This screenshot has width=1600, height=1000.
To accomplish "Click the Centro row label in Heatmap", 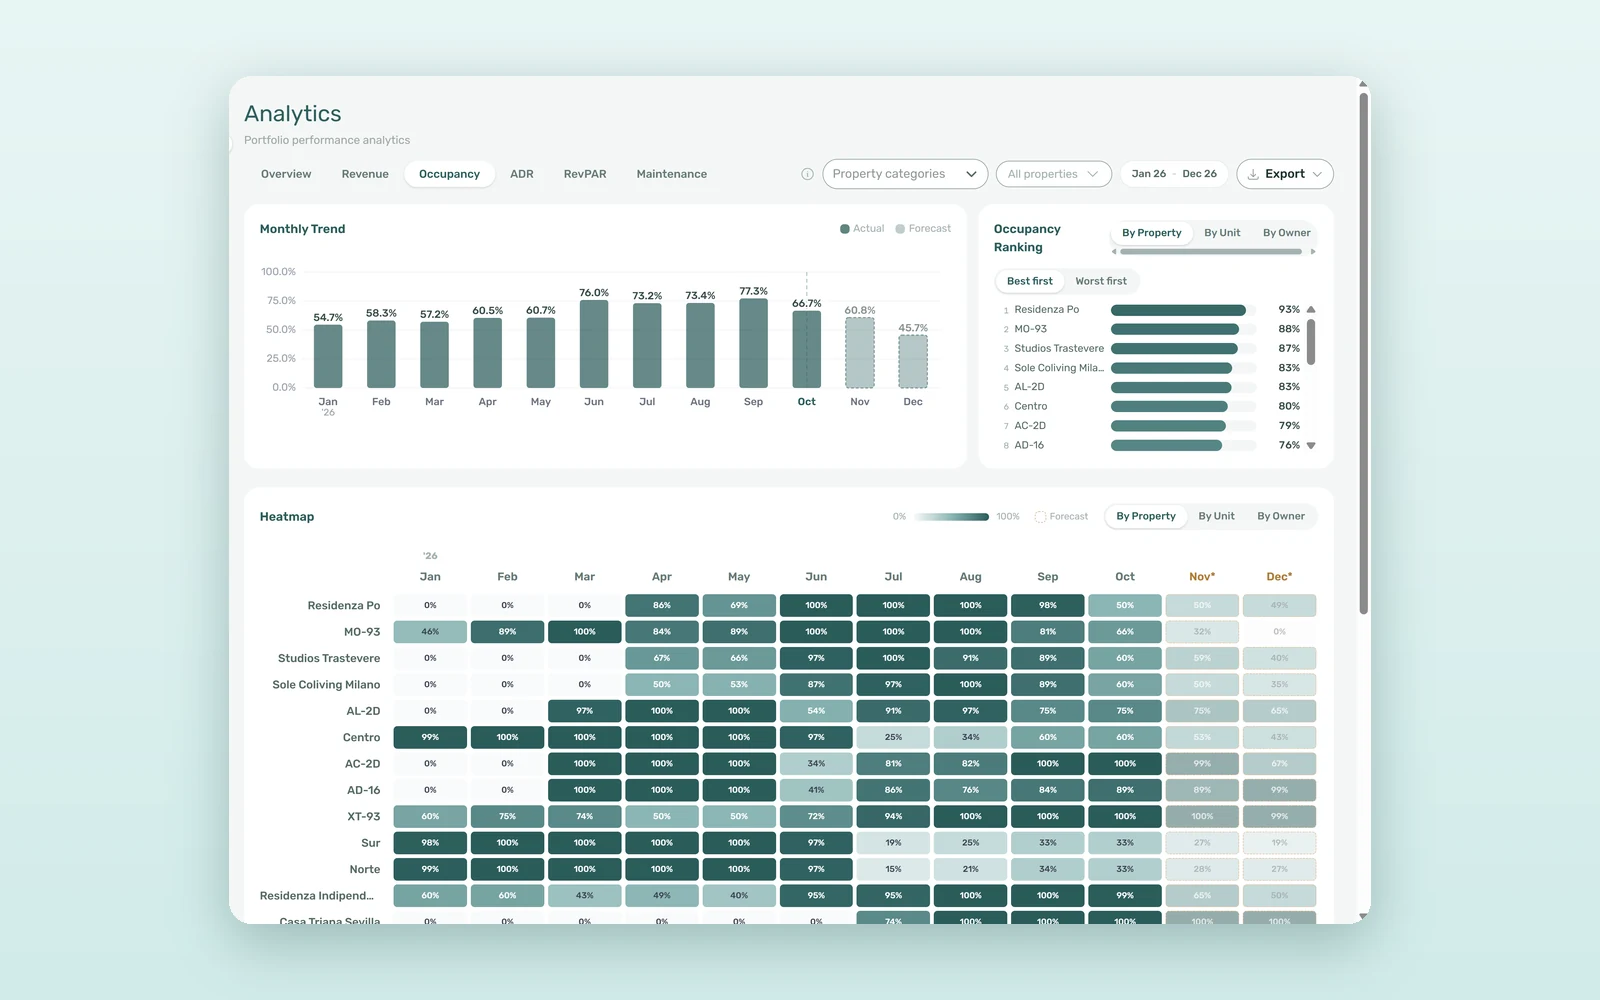I will pos(361,738).
